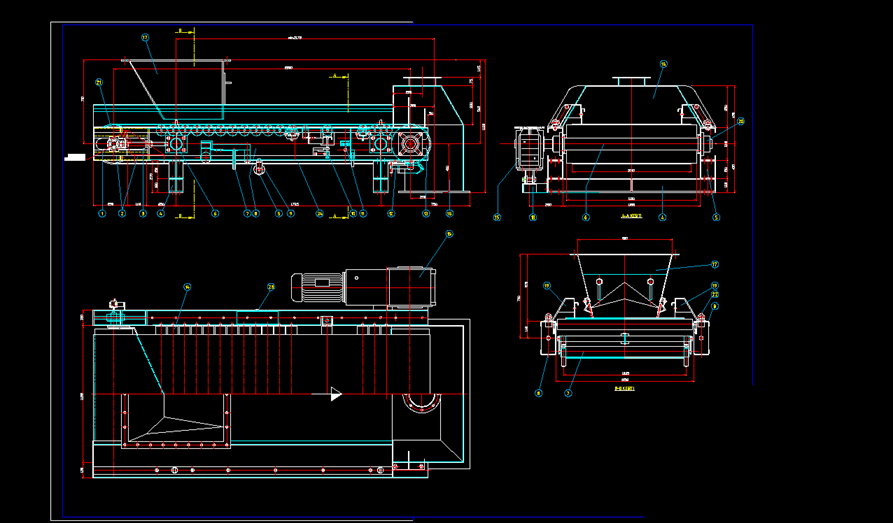Click white flow direction arrow in plan view
This screenshot has height=523, width=893.
coord(336,395)
